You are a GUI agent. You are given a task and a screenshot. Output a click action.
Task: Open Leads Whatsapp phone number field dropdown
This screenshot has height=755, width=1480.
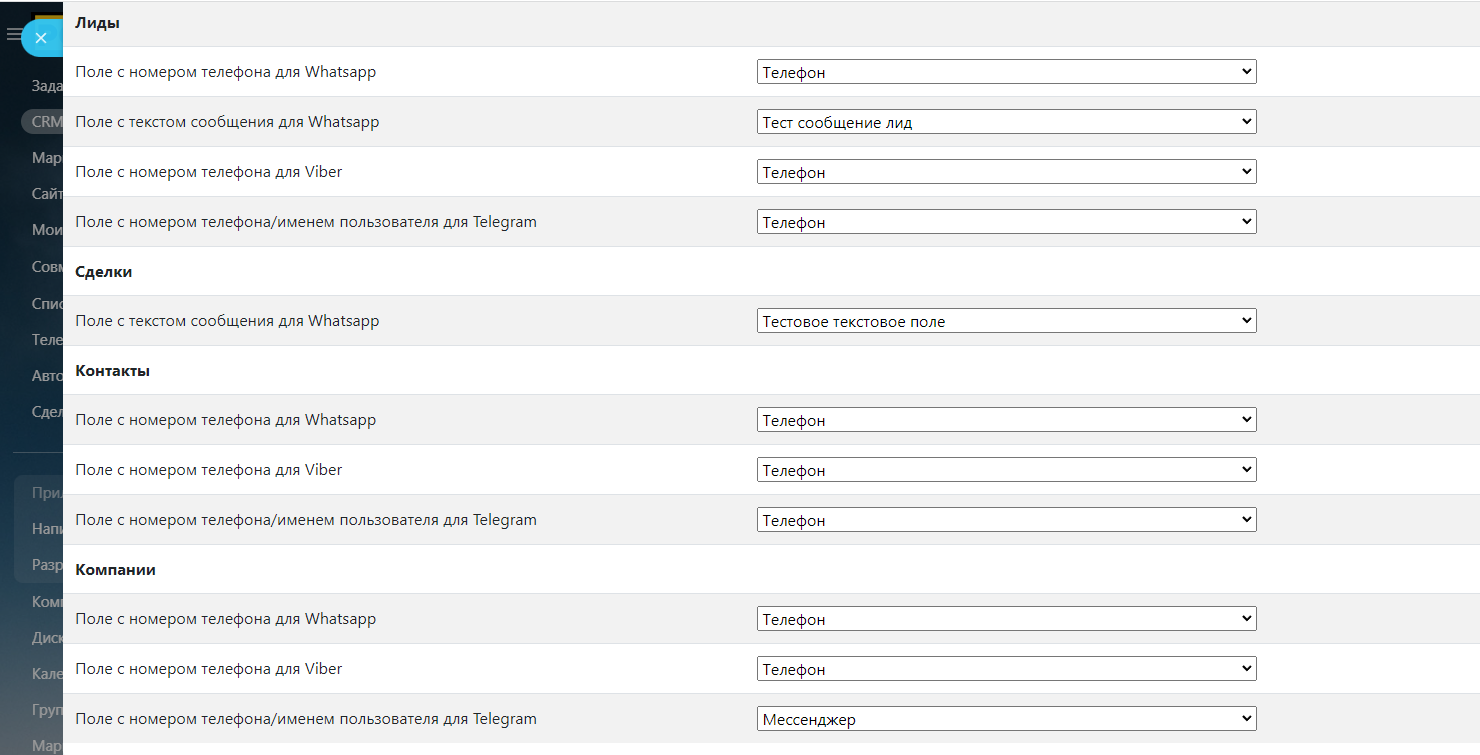pyautogui.click(x=1006, y=72)
